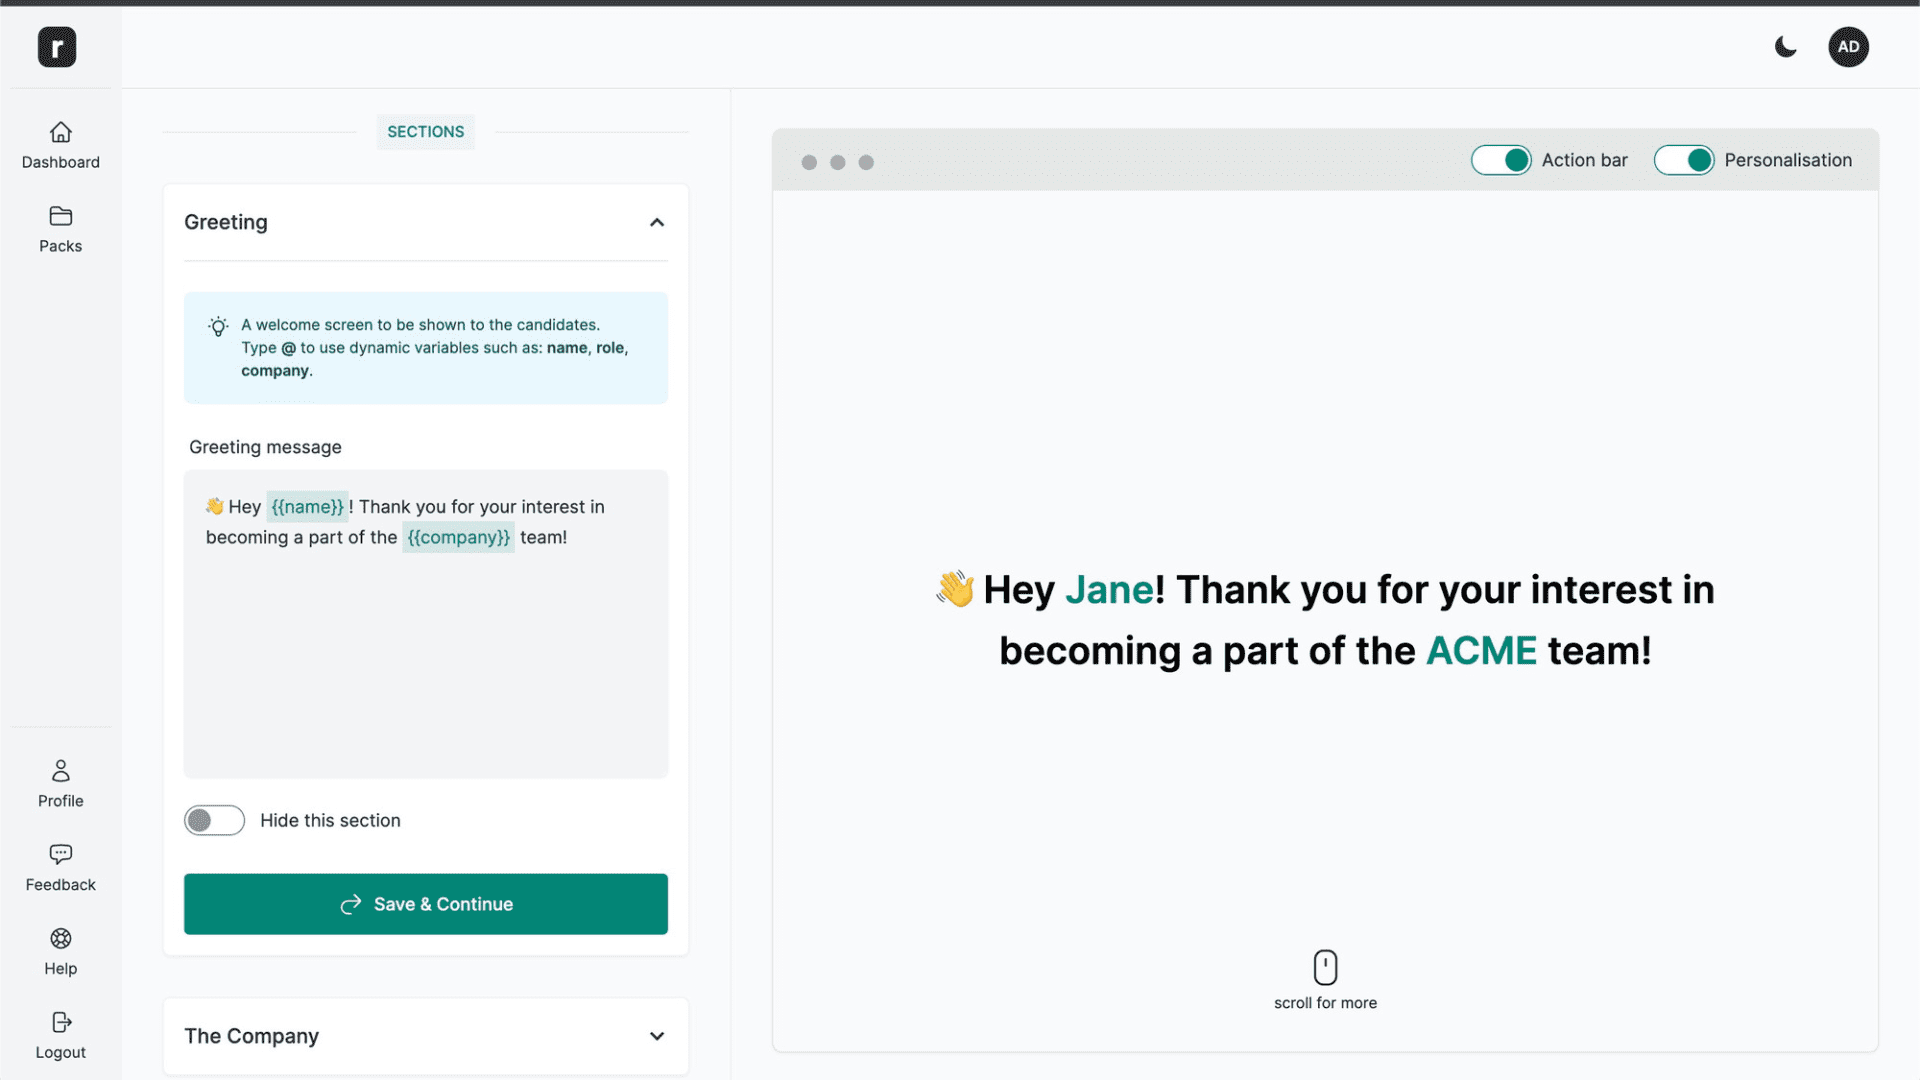1920x1080 pixels.
Task: Collapse the Greeting section
Action: point(655,222)
